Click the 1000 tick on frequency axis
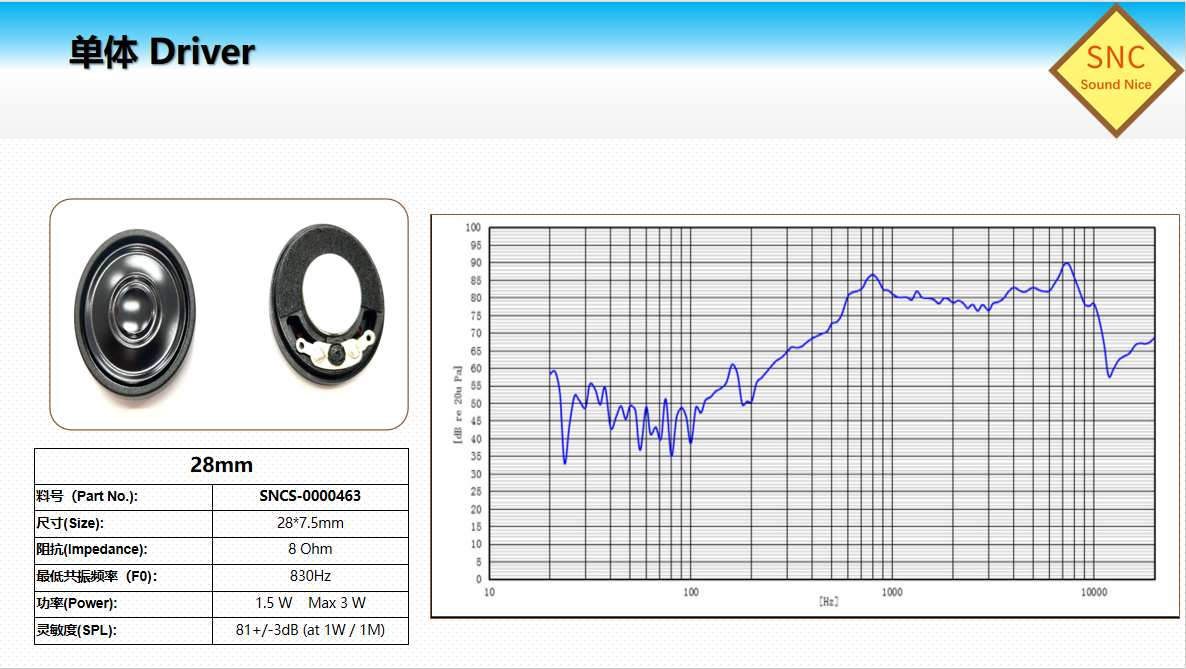 [892, 592]
